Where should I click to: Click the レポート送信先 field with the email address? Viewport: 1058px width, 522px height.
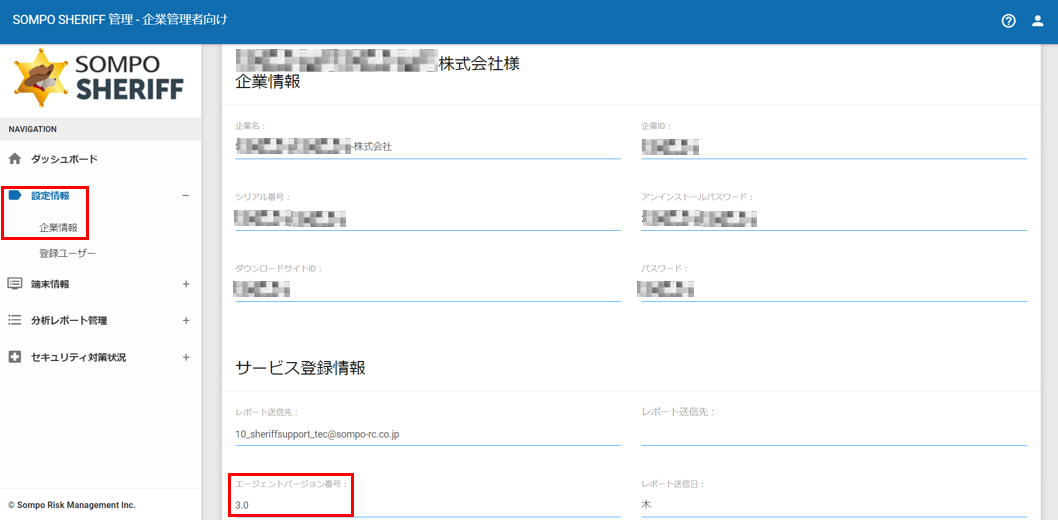pos(428,434)
